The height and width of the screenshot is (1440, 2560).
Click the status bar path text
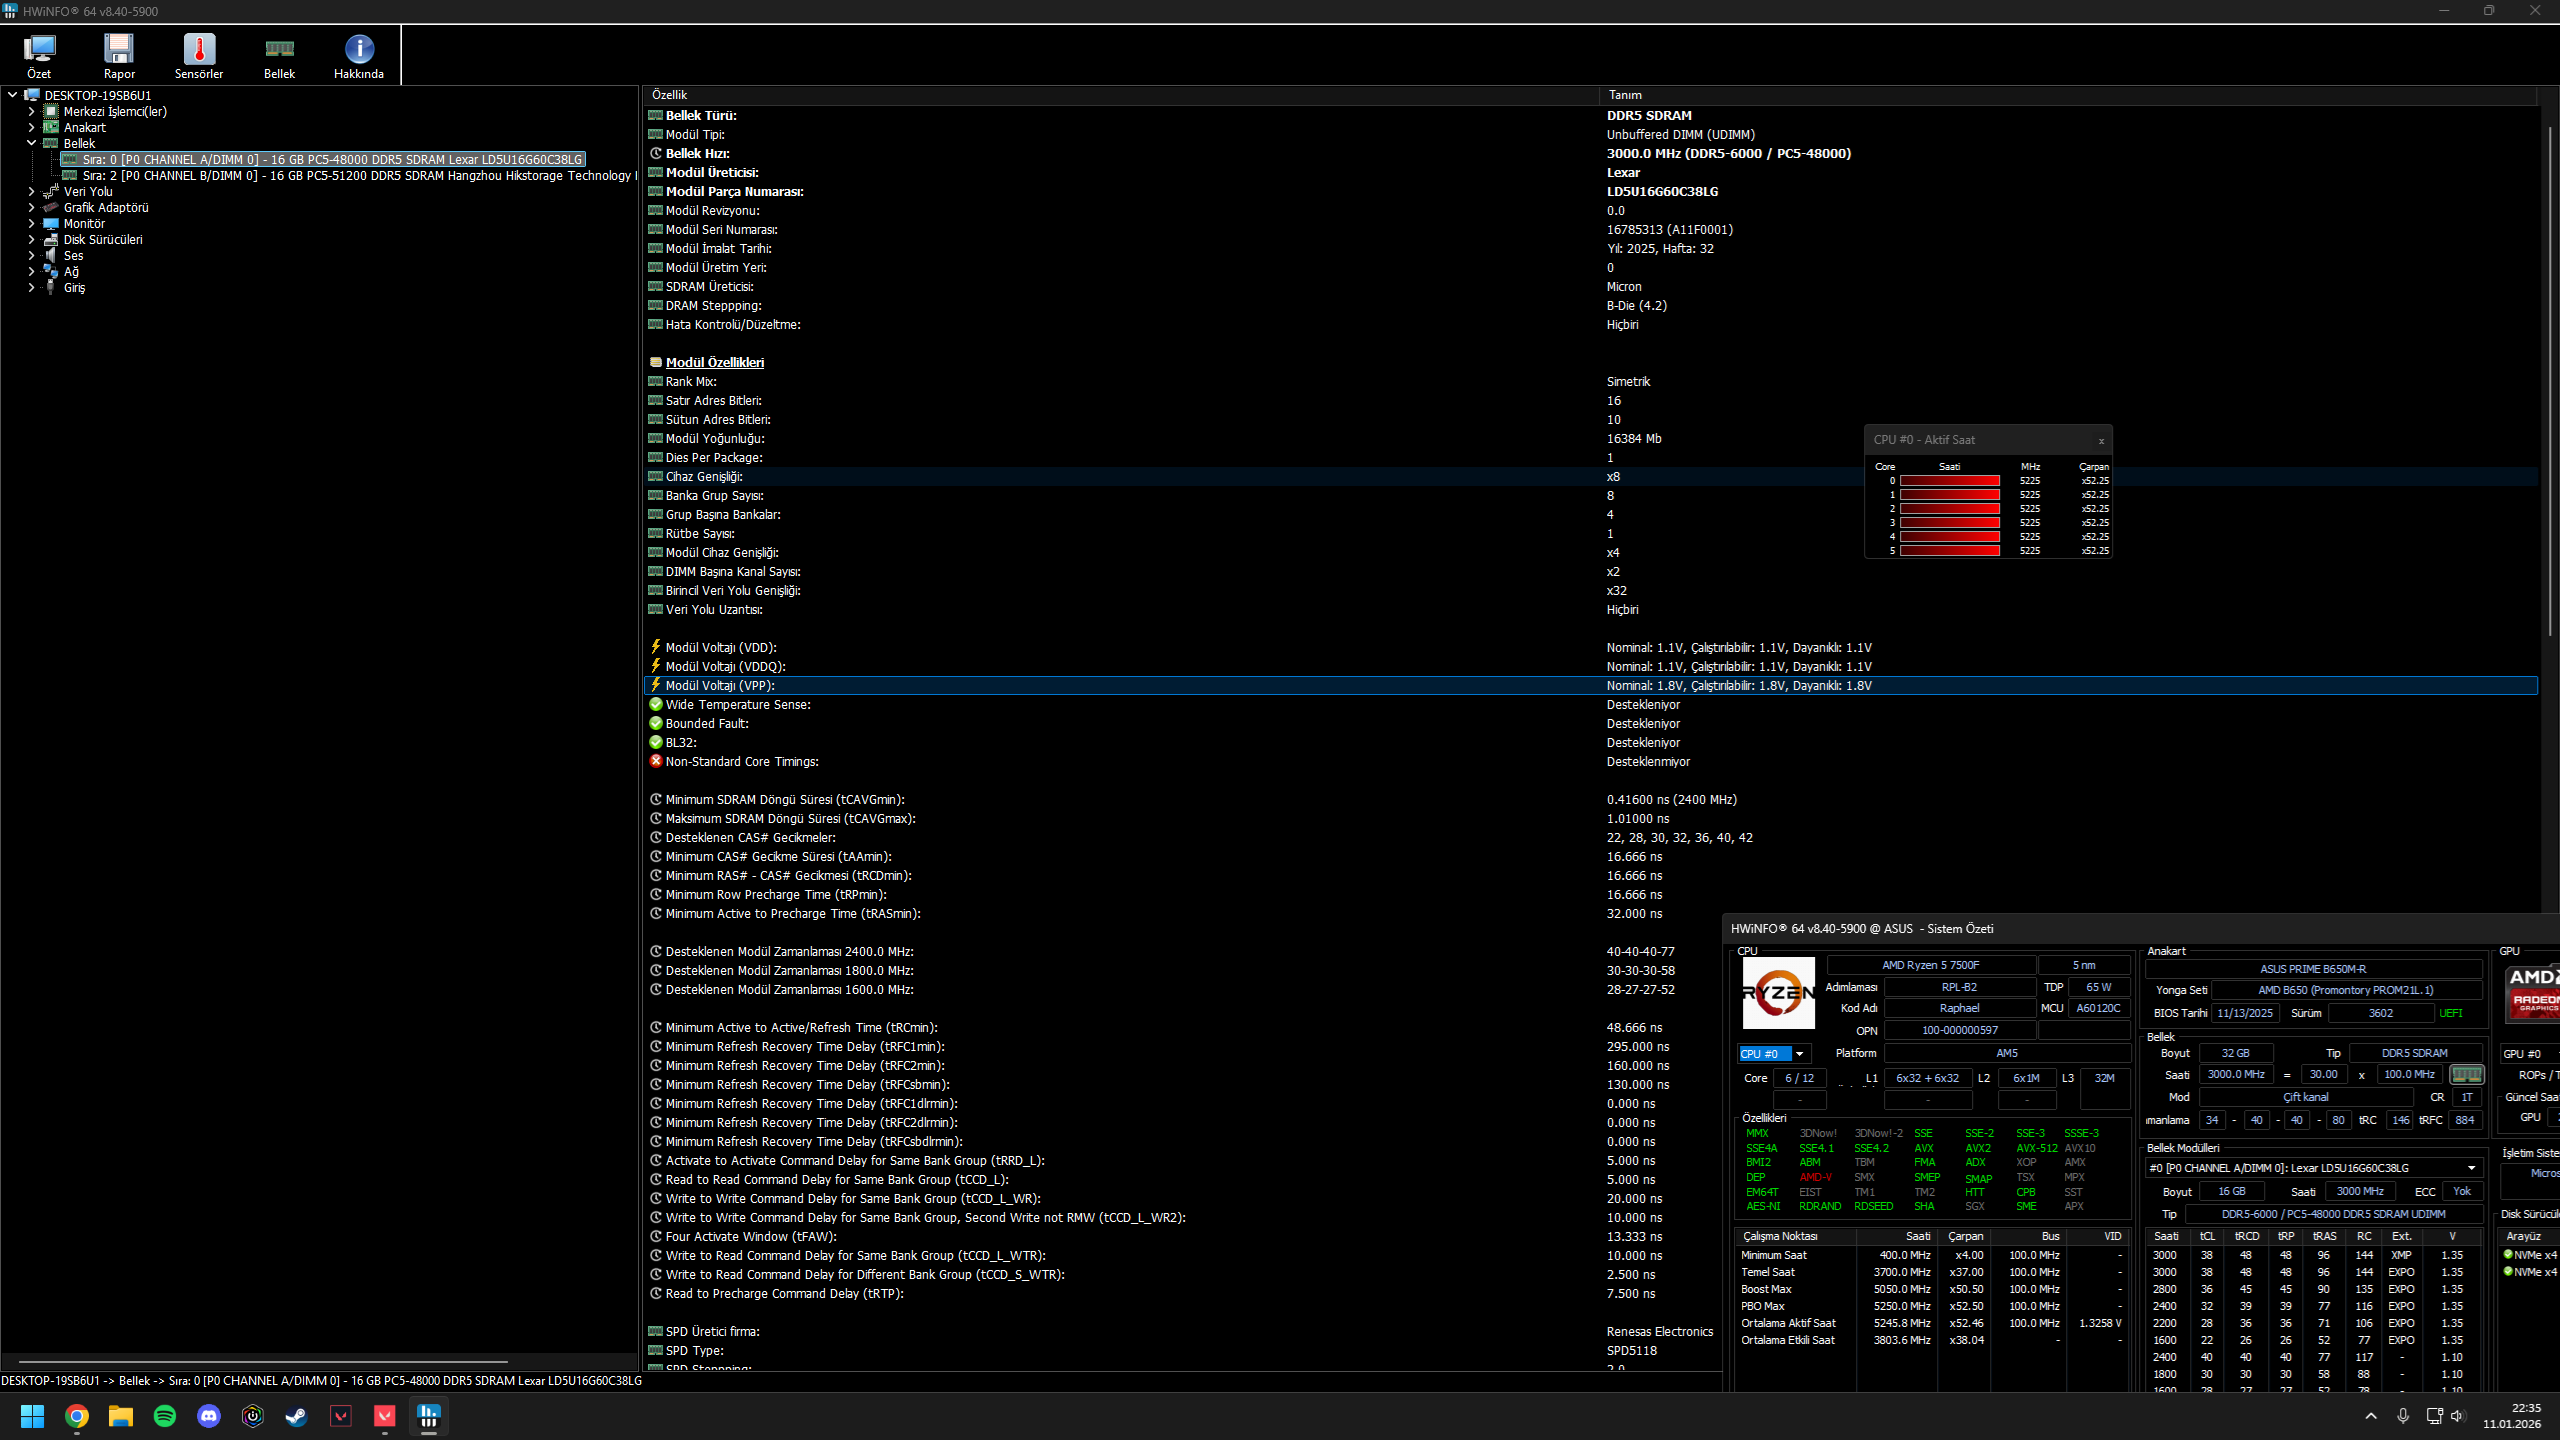[321, 1381]
